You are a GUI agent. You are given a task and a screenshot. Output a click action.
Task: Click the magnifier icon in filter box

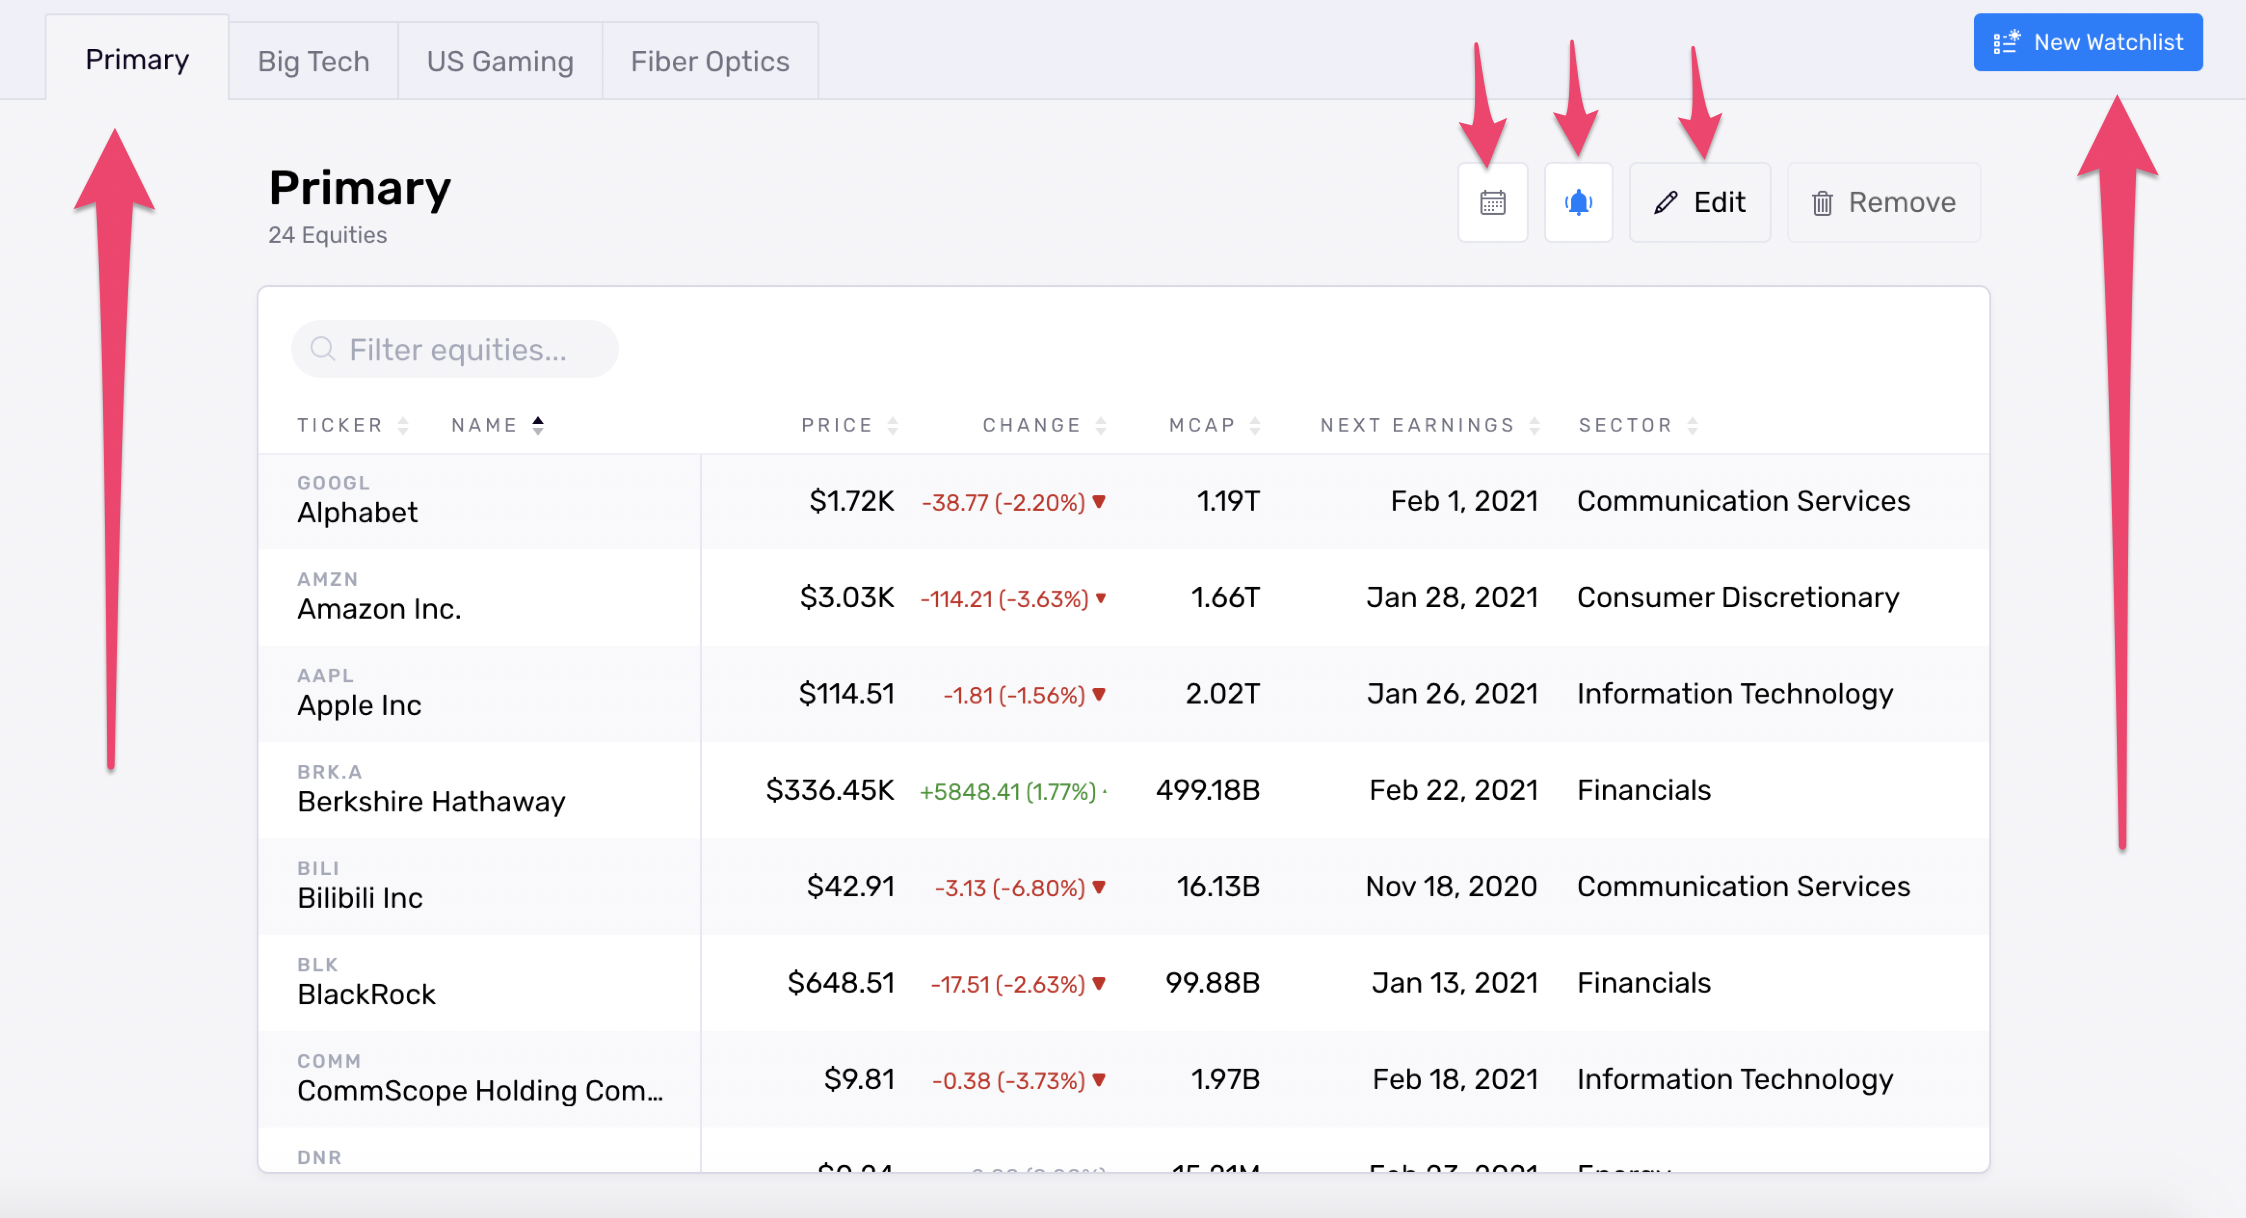pyautogui.click(x=322, y=349)
